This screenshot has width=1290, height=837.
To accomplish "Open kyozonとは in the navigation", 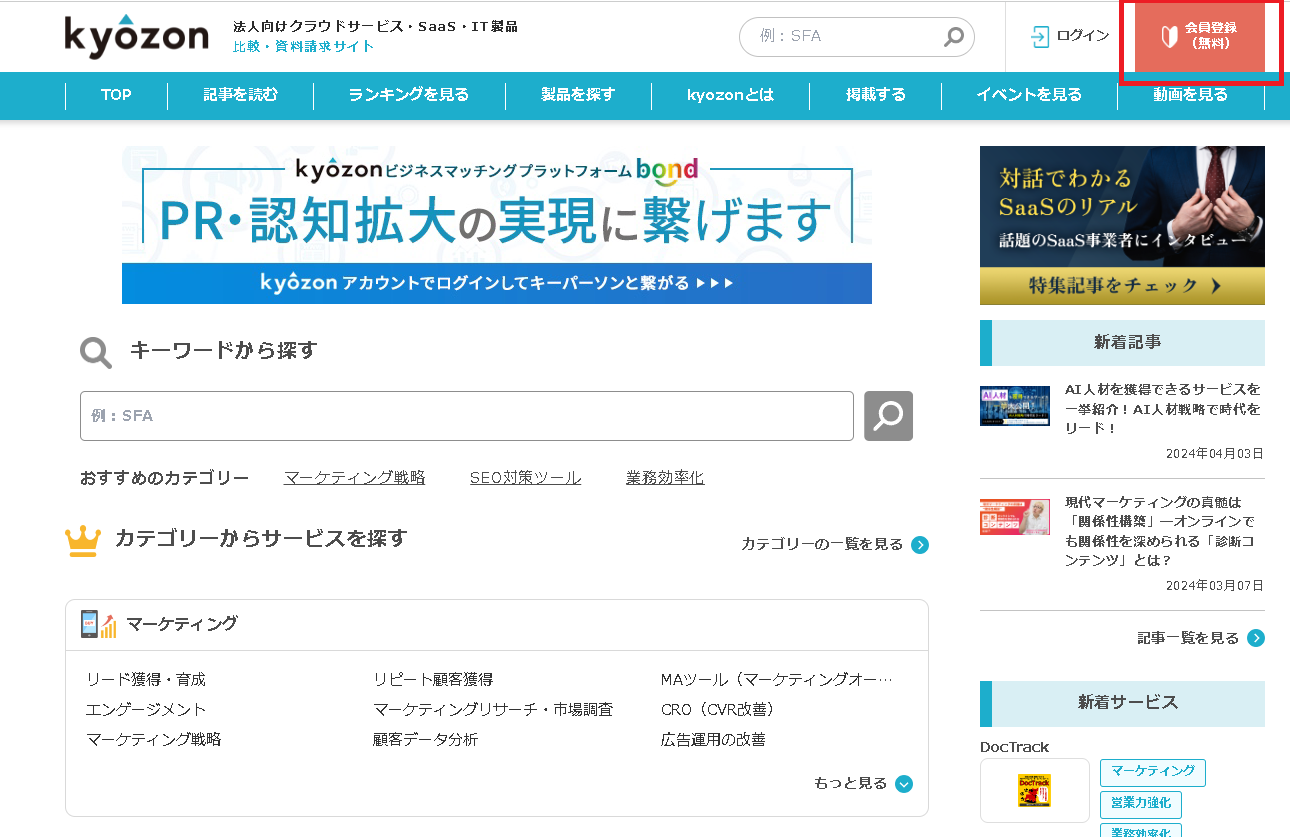I will (730, 95).
